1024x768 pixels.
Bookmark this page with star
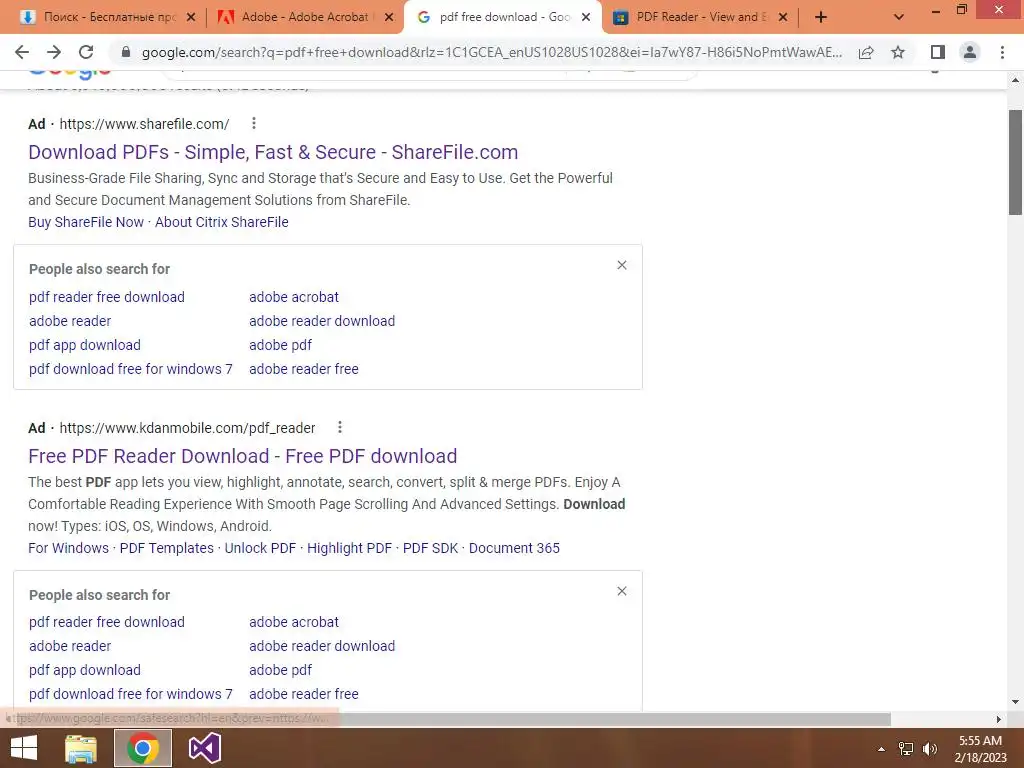coord(898,52)
